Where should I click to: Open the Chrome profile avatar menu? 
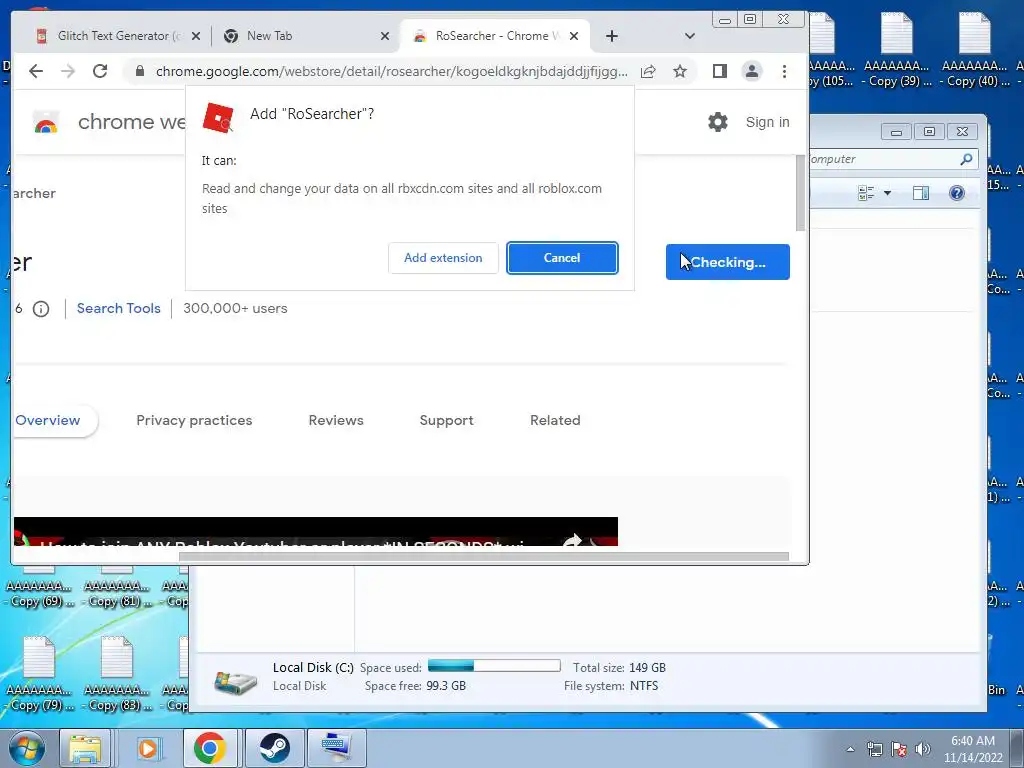pos(752,71)
